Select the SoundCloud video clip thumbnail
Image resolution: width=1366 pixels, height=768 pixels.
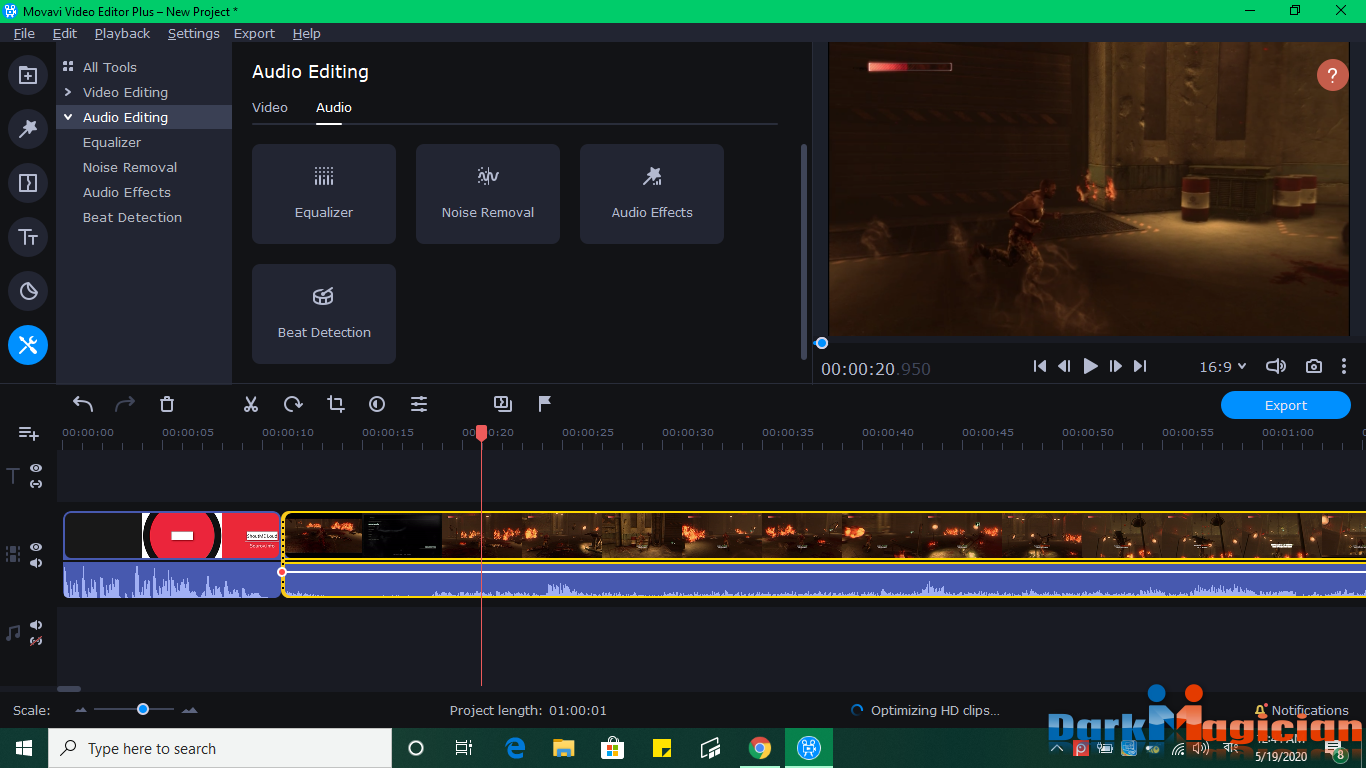tap(172, 536)
